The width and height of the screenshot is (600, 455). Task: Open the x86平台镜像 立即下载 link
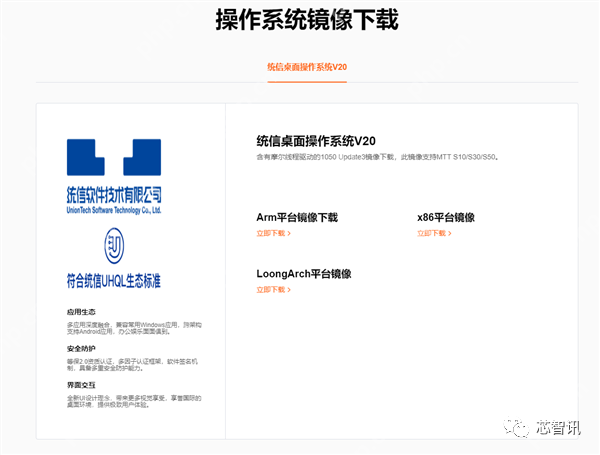[434, 233]
